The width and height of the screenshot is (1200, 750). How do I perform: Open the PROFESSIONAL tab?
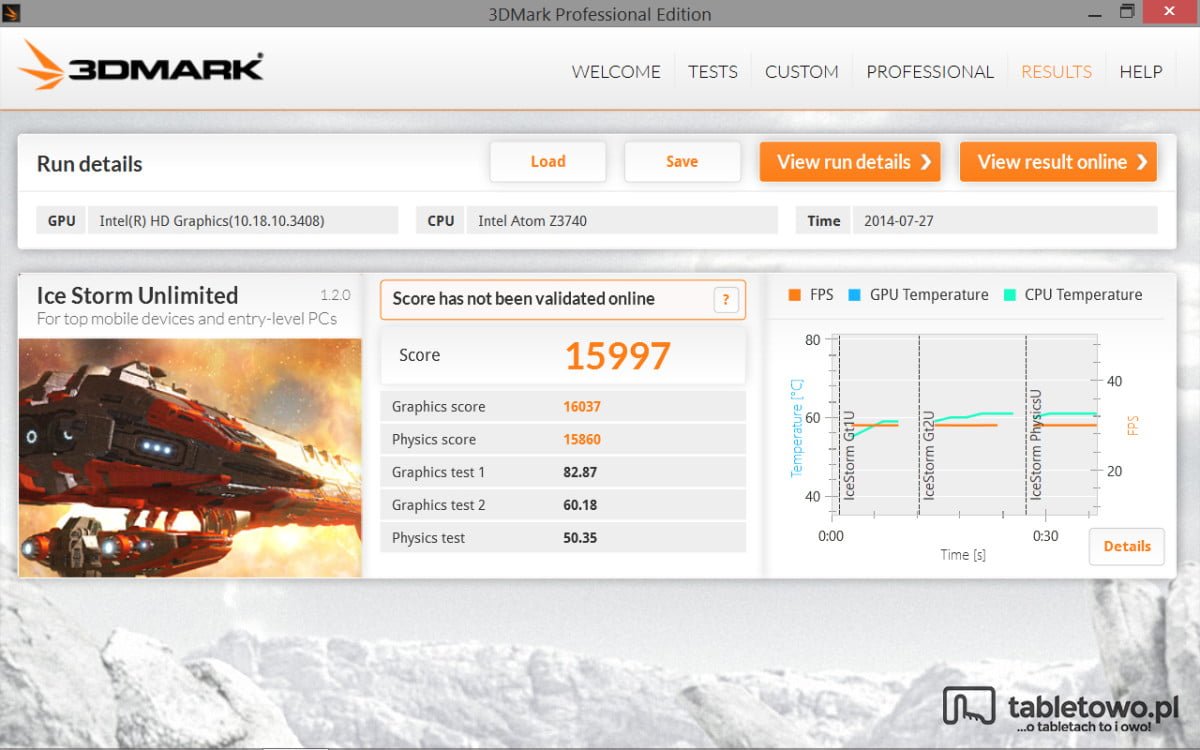point(930,72)
